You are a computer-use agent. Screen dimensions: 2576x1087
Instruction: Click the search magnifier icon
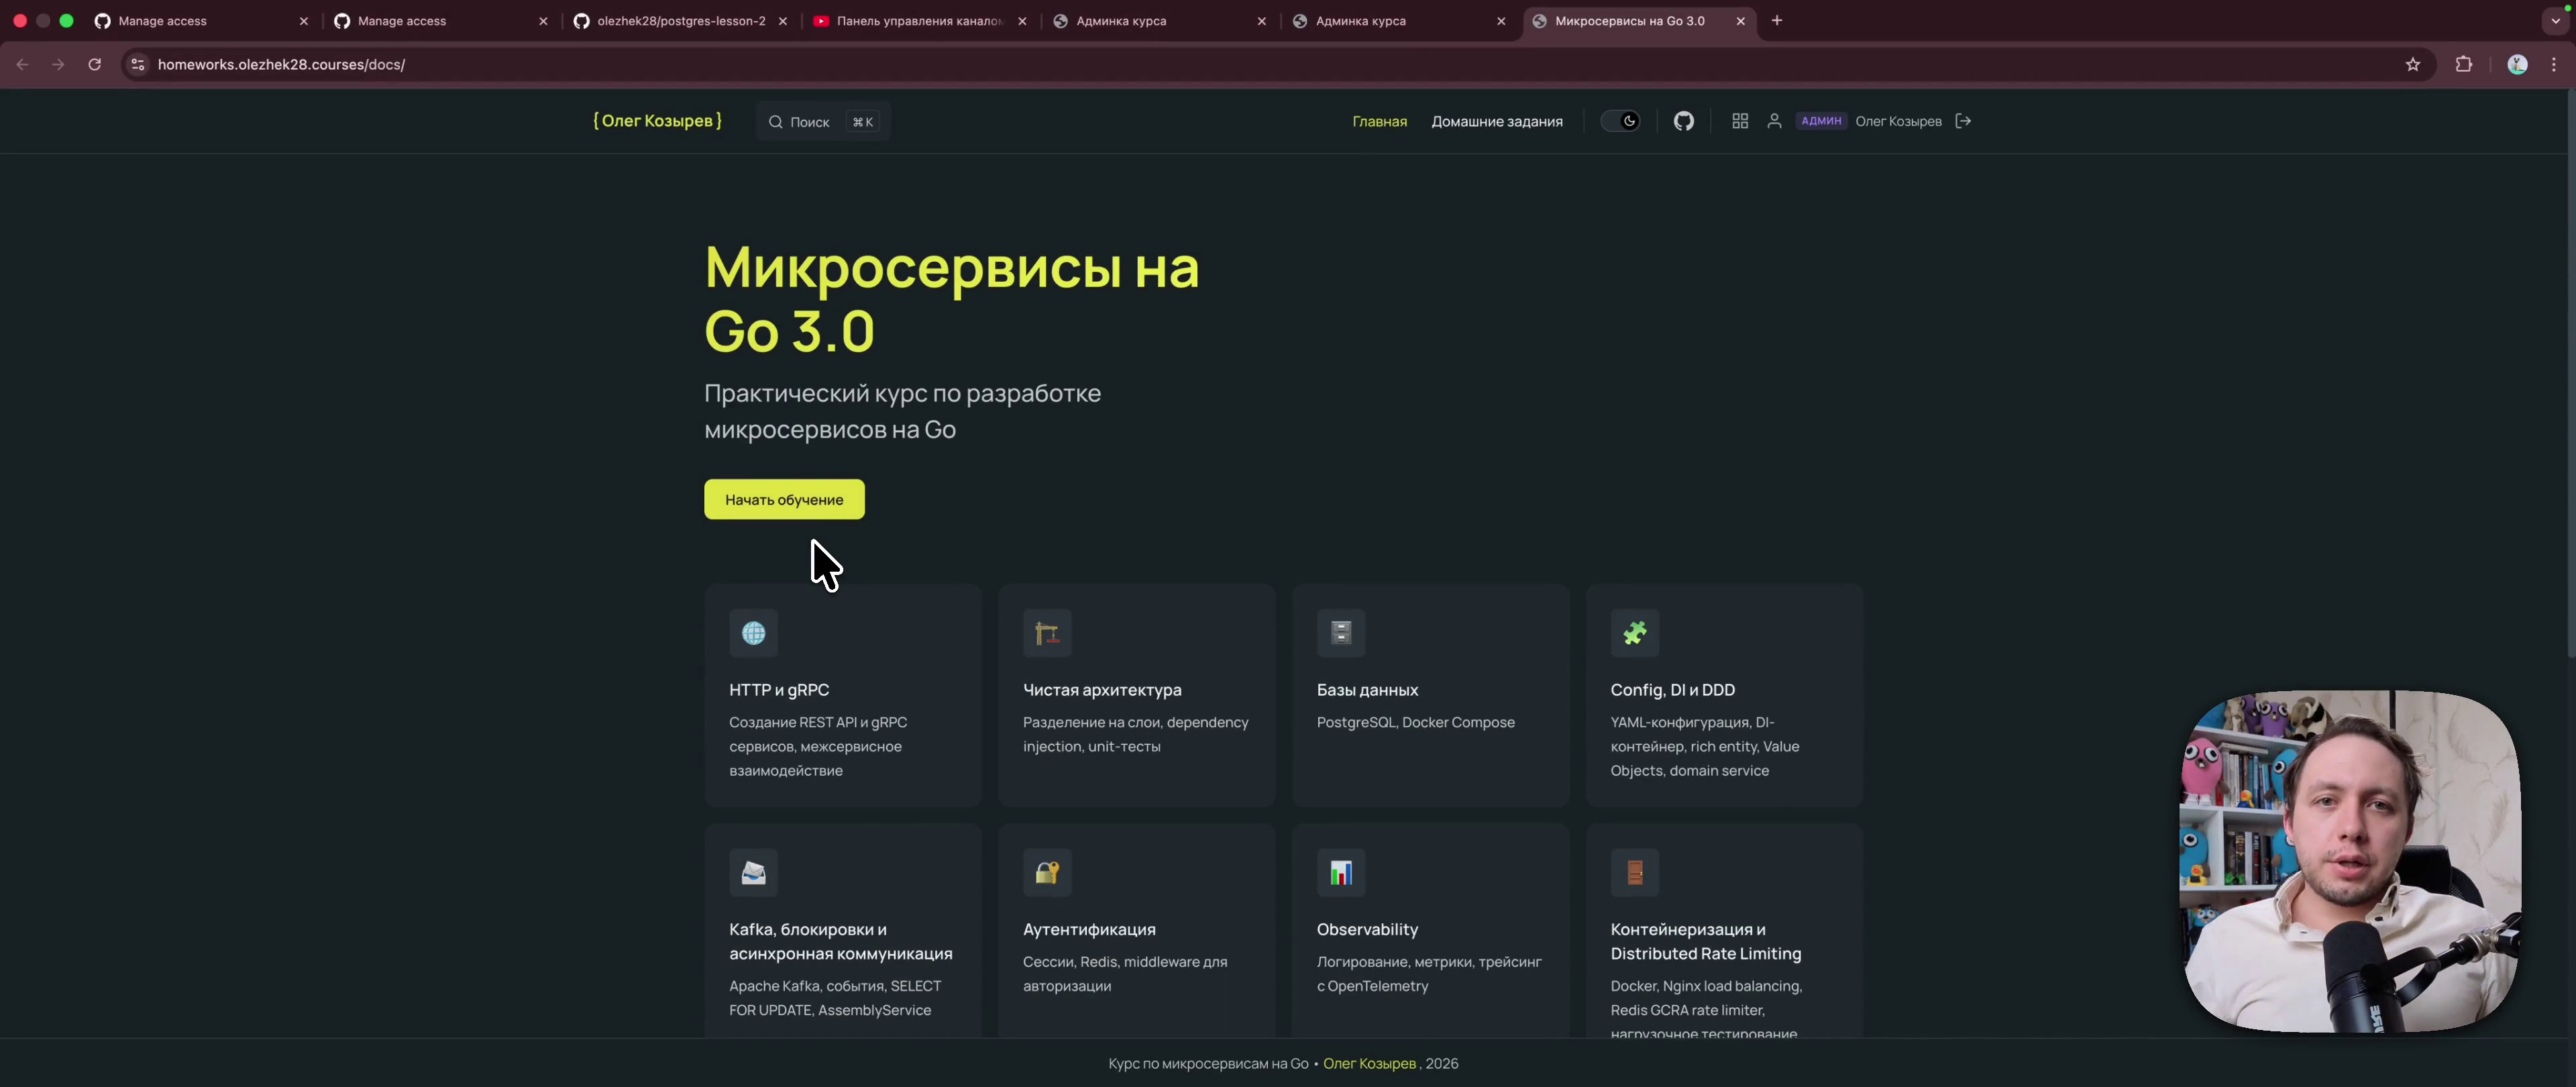(775, 122)
